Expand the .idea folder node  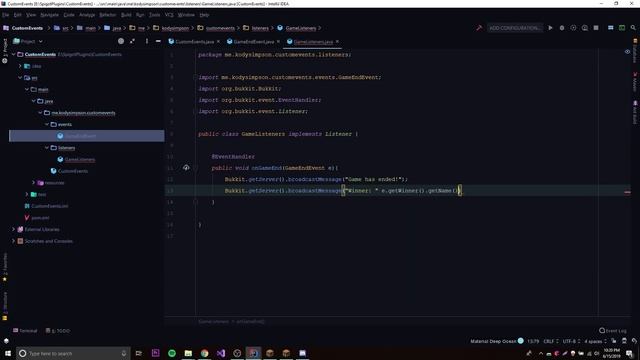click(x=20, y=66)
